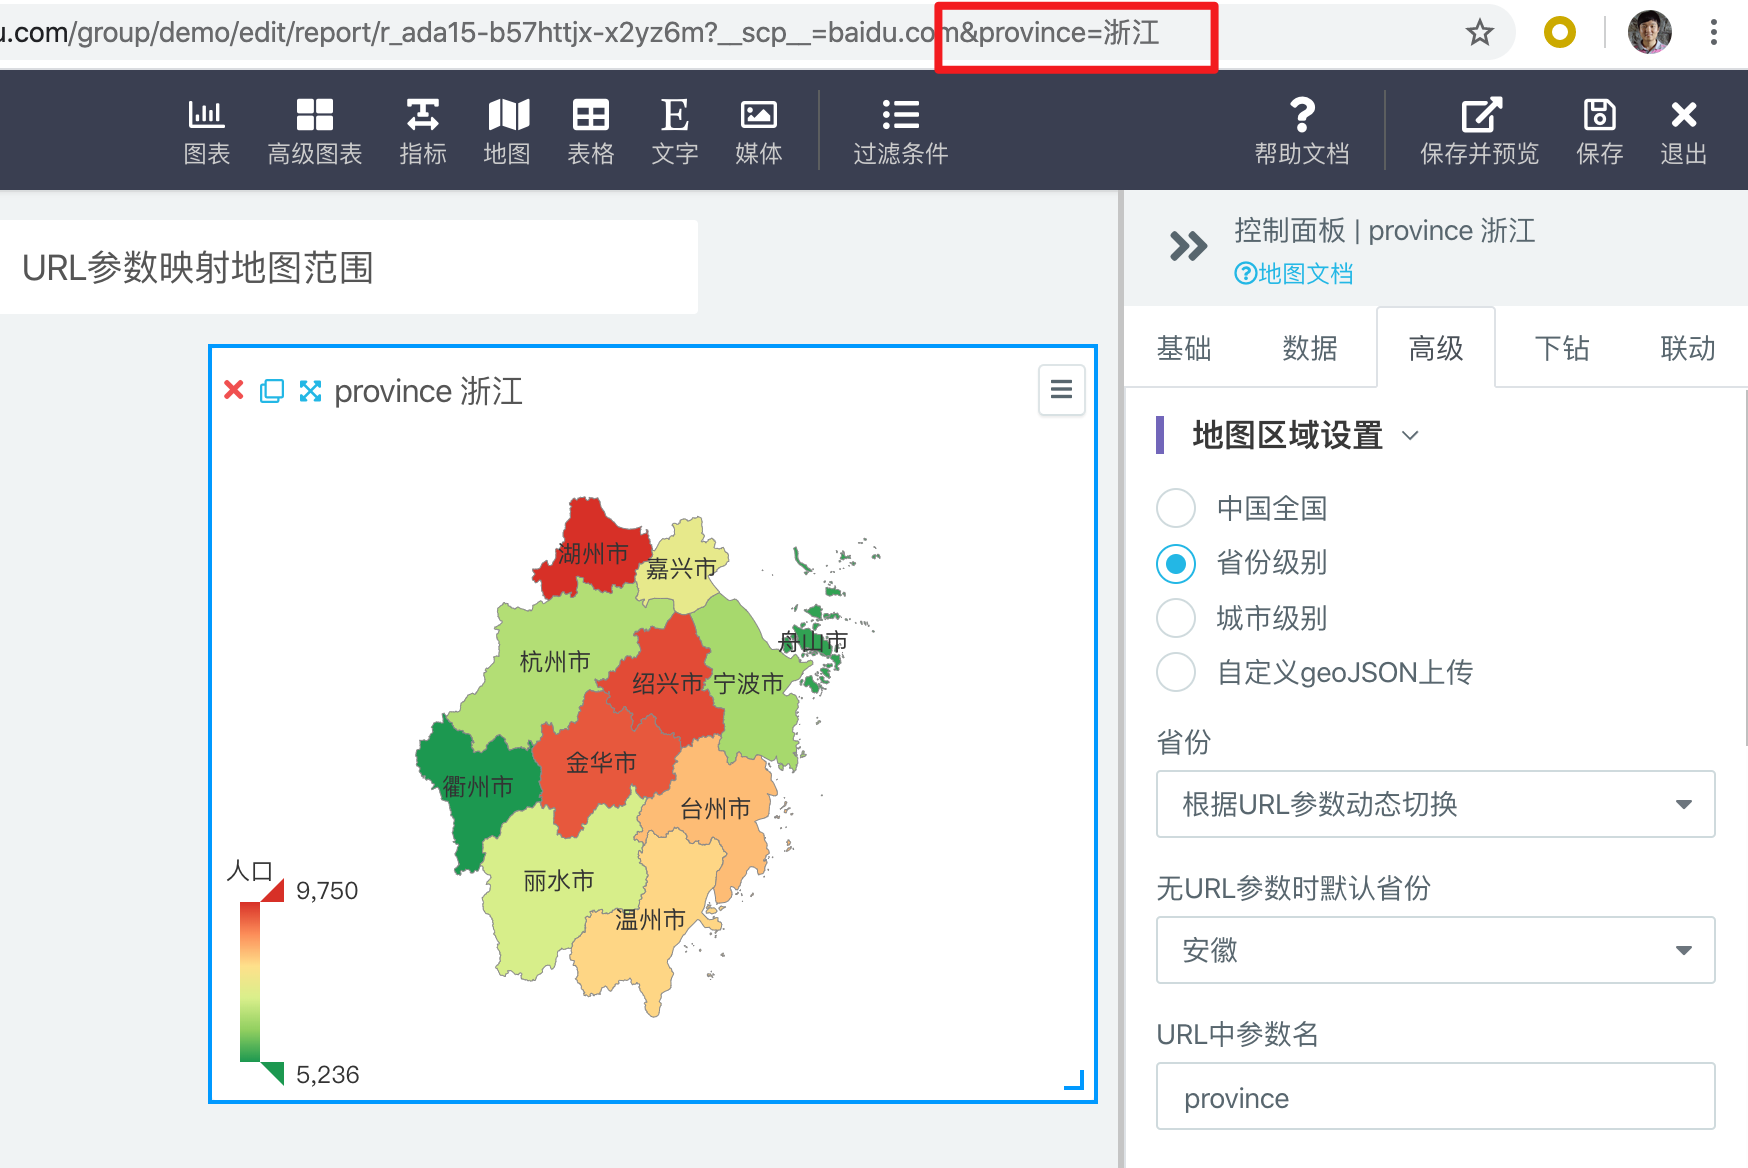Viewport: 1748px width, 1168px height.
Task: Open the default province dropdown showing 安徽
Action: pos(1434,950)
